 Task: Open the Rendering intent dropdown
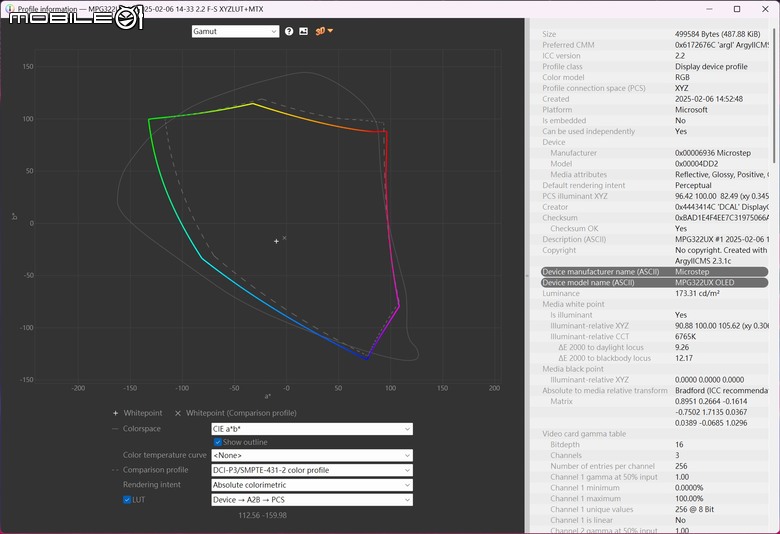click(x=312, y=485)
